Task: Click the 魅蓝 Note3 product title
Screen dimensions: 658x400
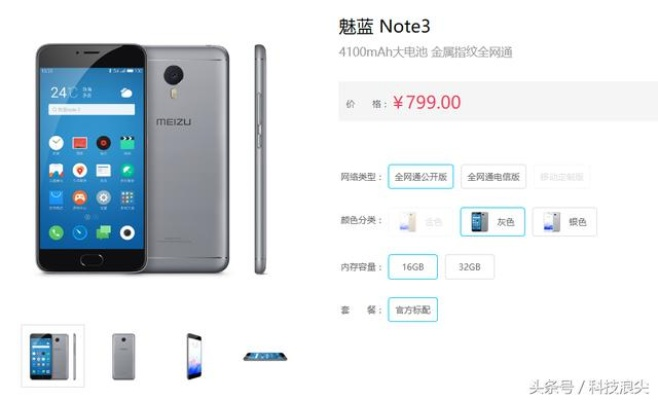Action: coord(384,26)
